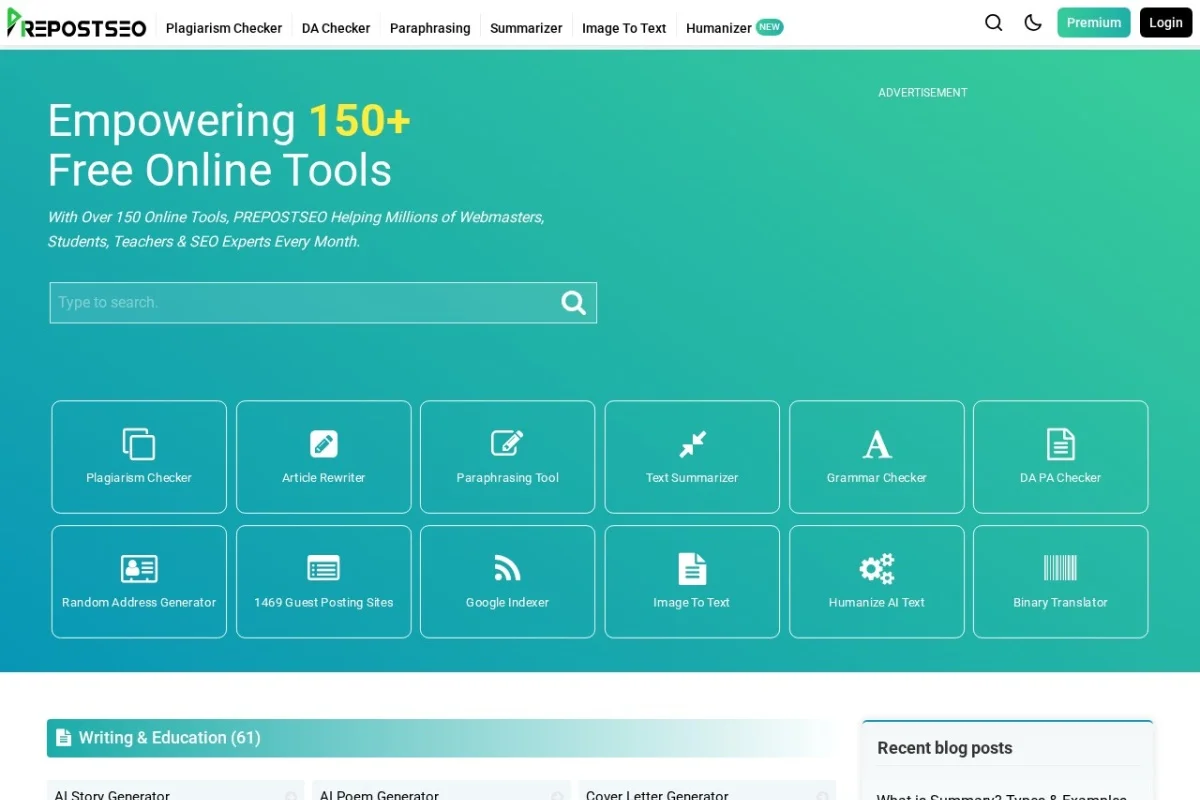
Task: Open the Plagiarism Checker tool card icon
Action: tap(139, 444)
